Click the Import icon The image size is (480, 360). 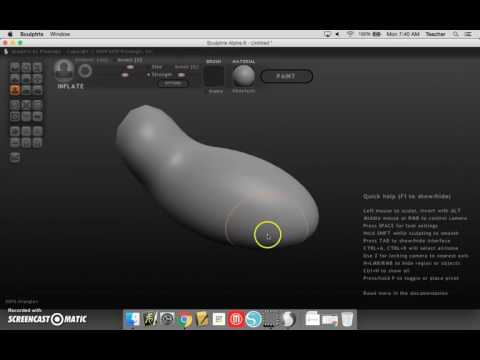(37, 131)
